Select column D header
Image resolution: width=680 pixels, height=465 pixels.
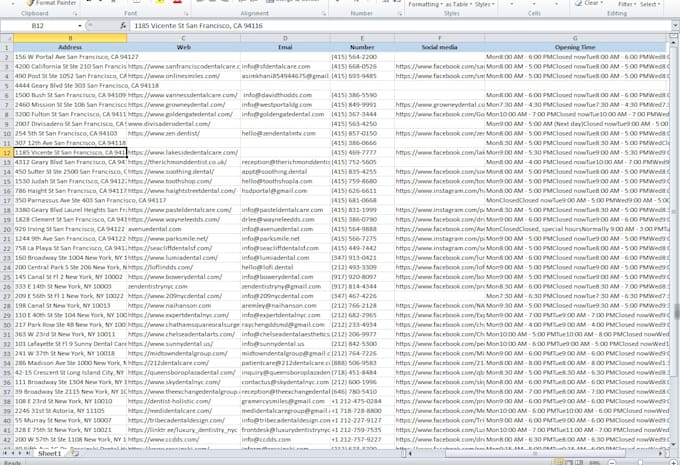[285, 38]
